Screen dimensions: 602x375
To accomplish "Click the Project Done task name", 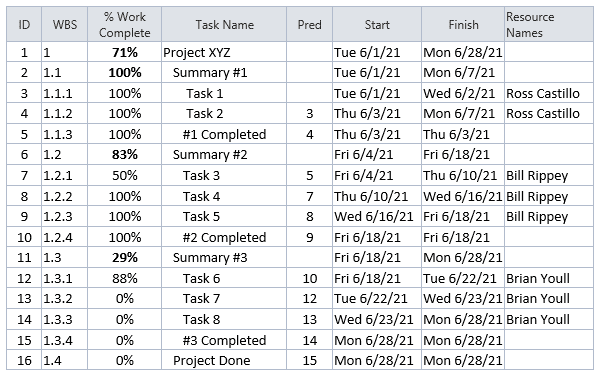I will [x=212, y=360].
